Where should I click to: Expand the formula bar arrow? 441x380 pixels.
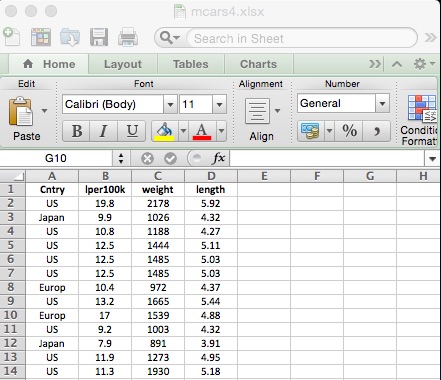click(x=432, y=159)
